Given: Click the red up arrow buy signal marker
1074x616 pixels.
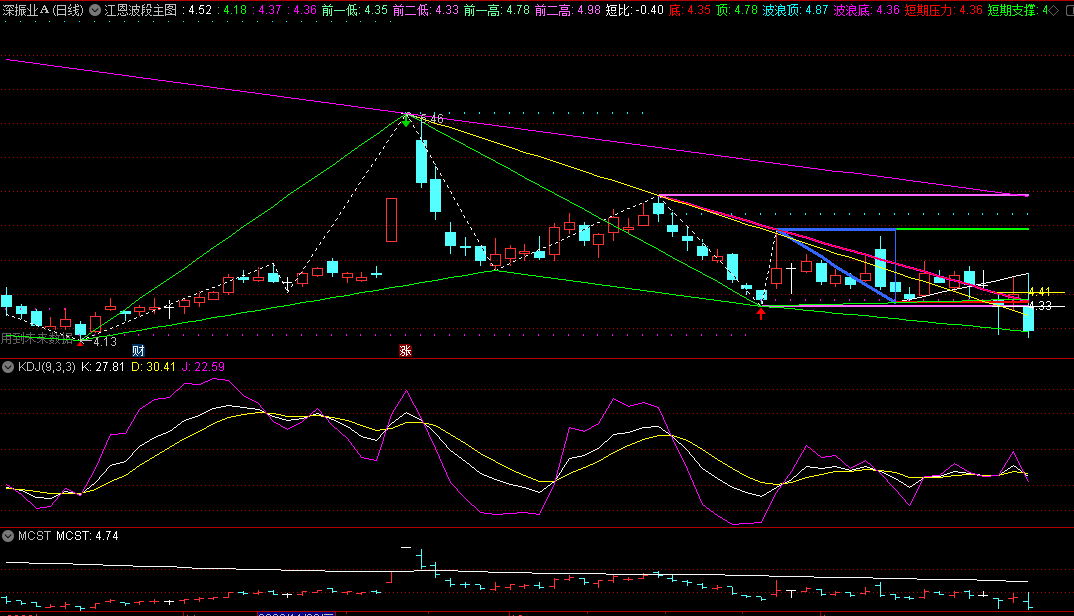Looking at the screenshot, I should (x=760, y=314).
